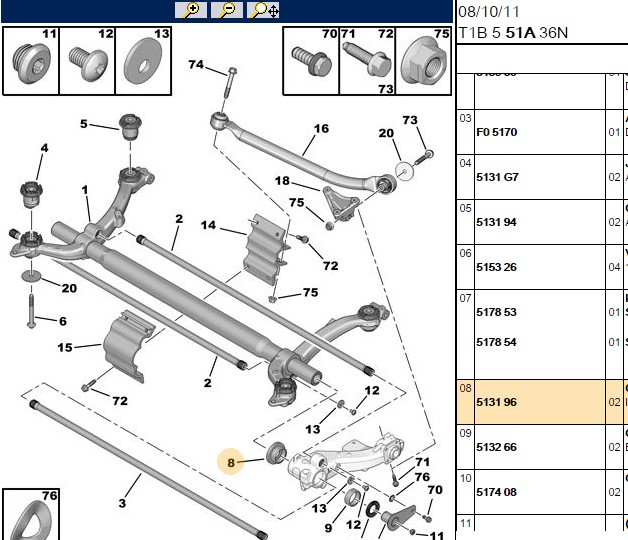Click the part 13 washer thumbnail
This screenshot has height=540, width=628.
[143, 61]
